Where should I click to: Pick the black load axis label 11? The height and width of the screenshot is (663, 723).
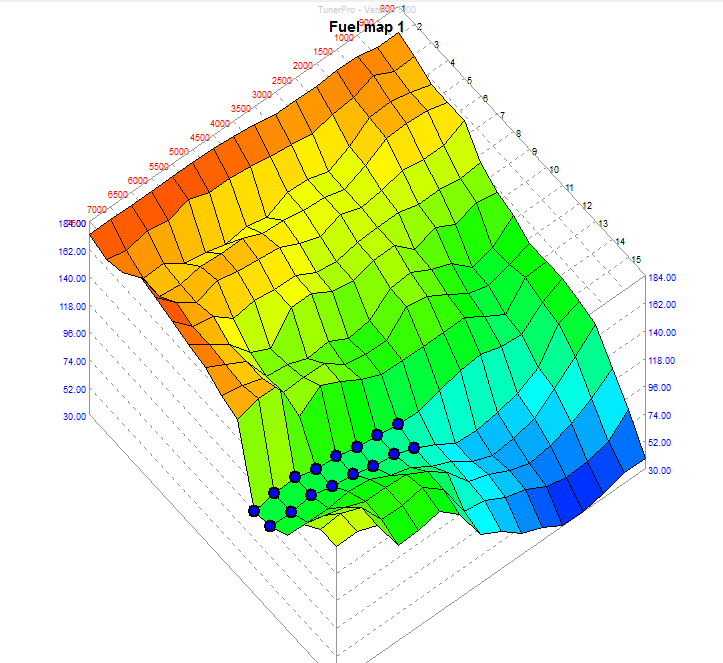point(569,188)
